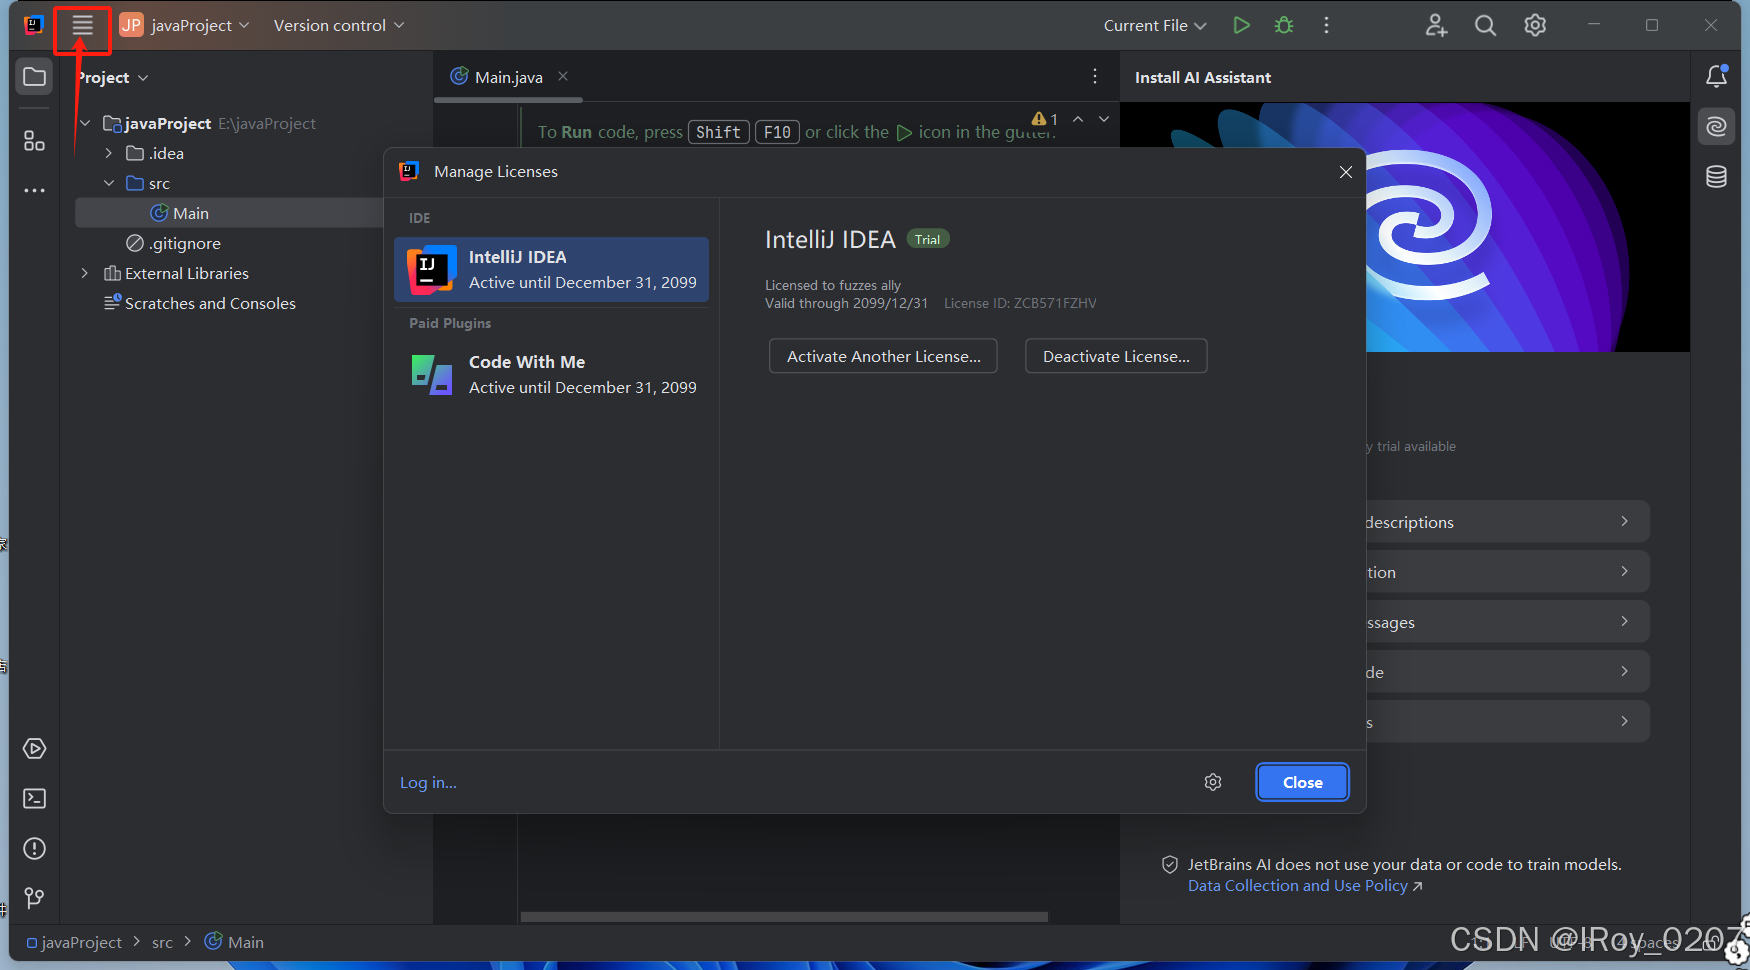Select the Main.java editor tab

tap(508, 77)
